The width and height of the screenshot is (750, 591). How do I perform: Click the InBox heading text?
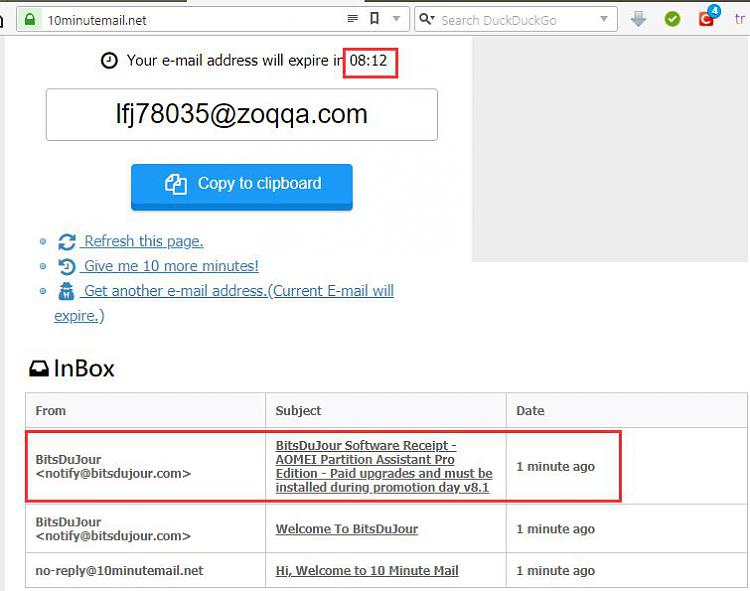tap(84, 369)
